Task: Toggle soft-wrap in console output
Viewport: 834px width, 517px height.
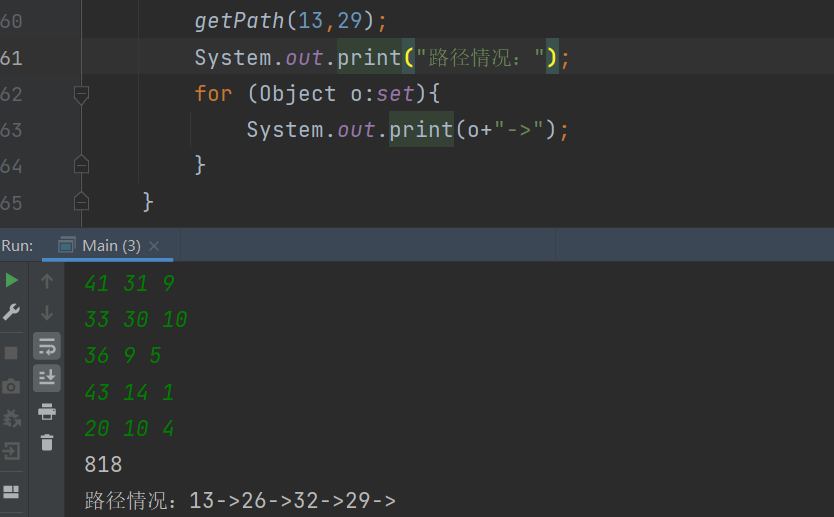Action: [47, 347]
